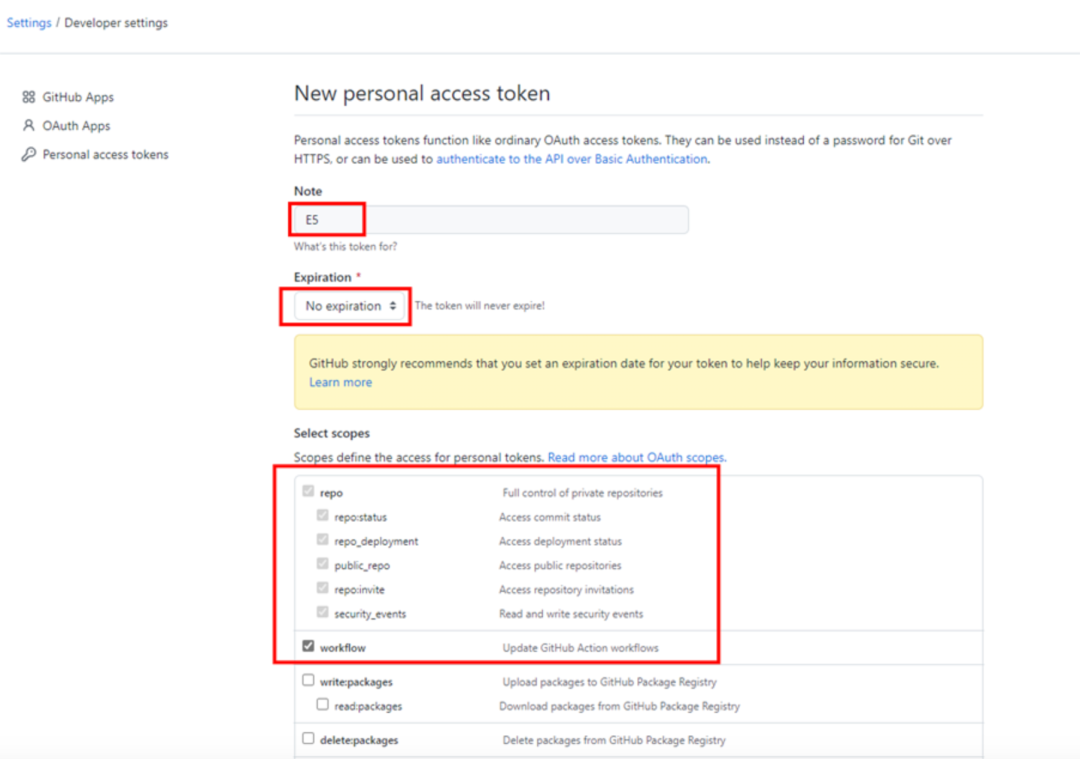Toggle the repo:status scope checkbox
The image size is (1080, 759).
click(x=322, y=516)
